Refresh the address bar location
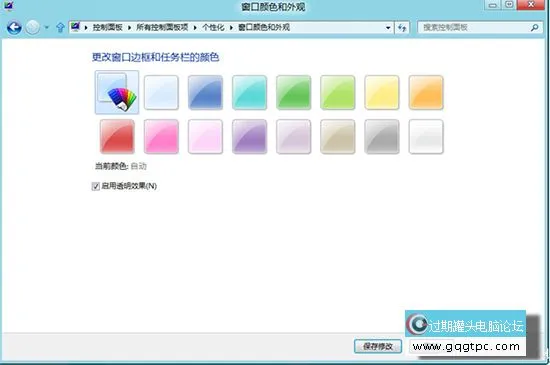550x365 pixels. pos(402,28)
